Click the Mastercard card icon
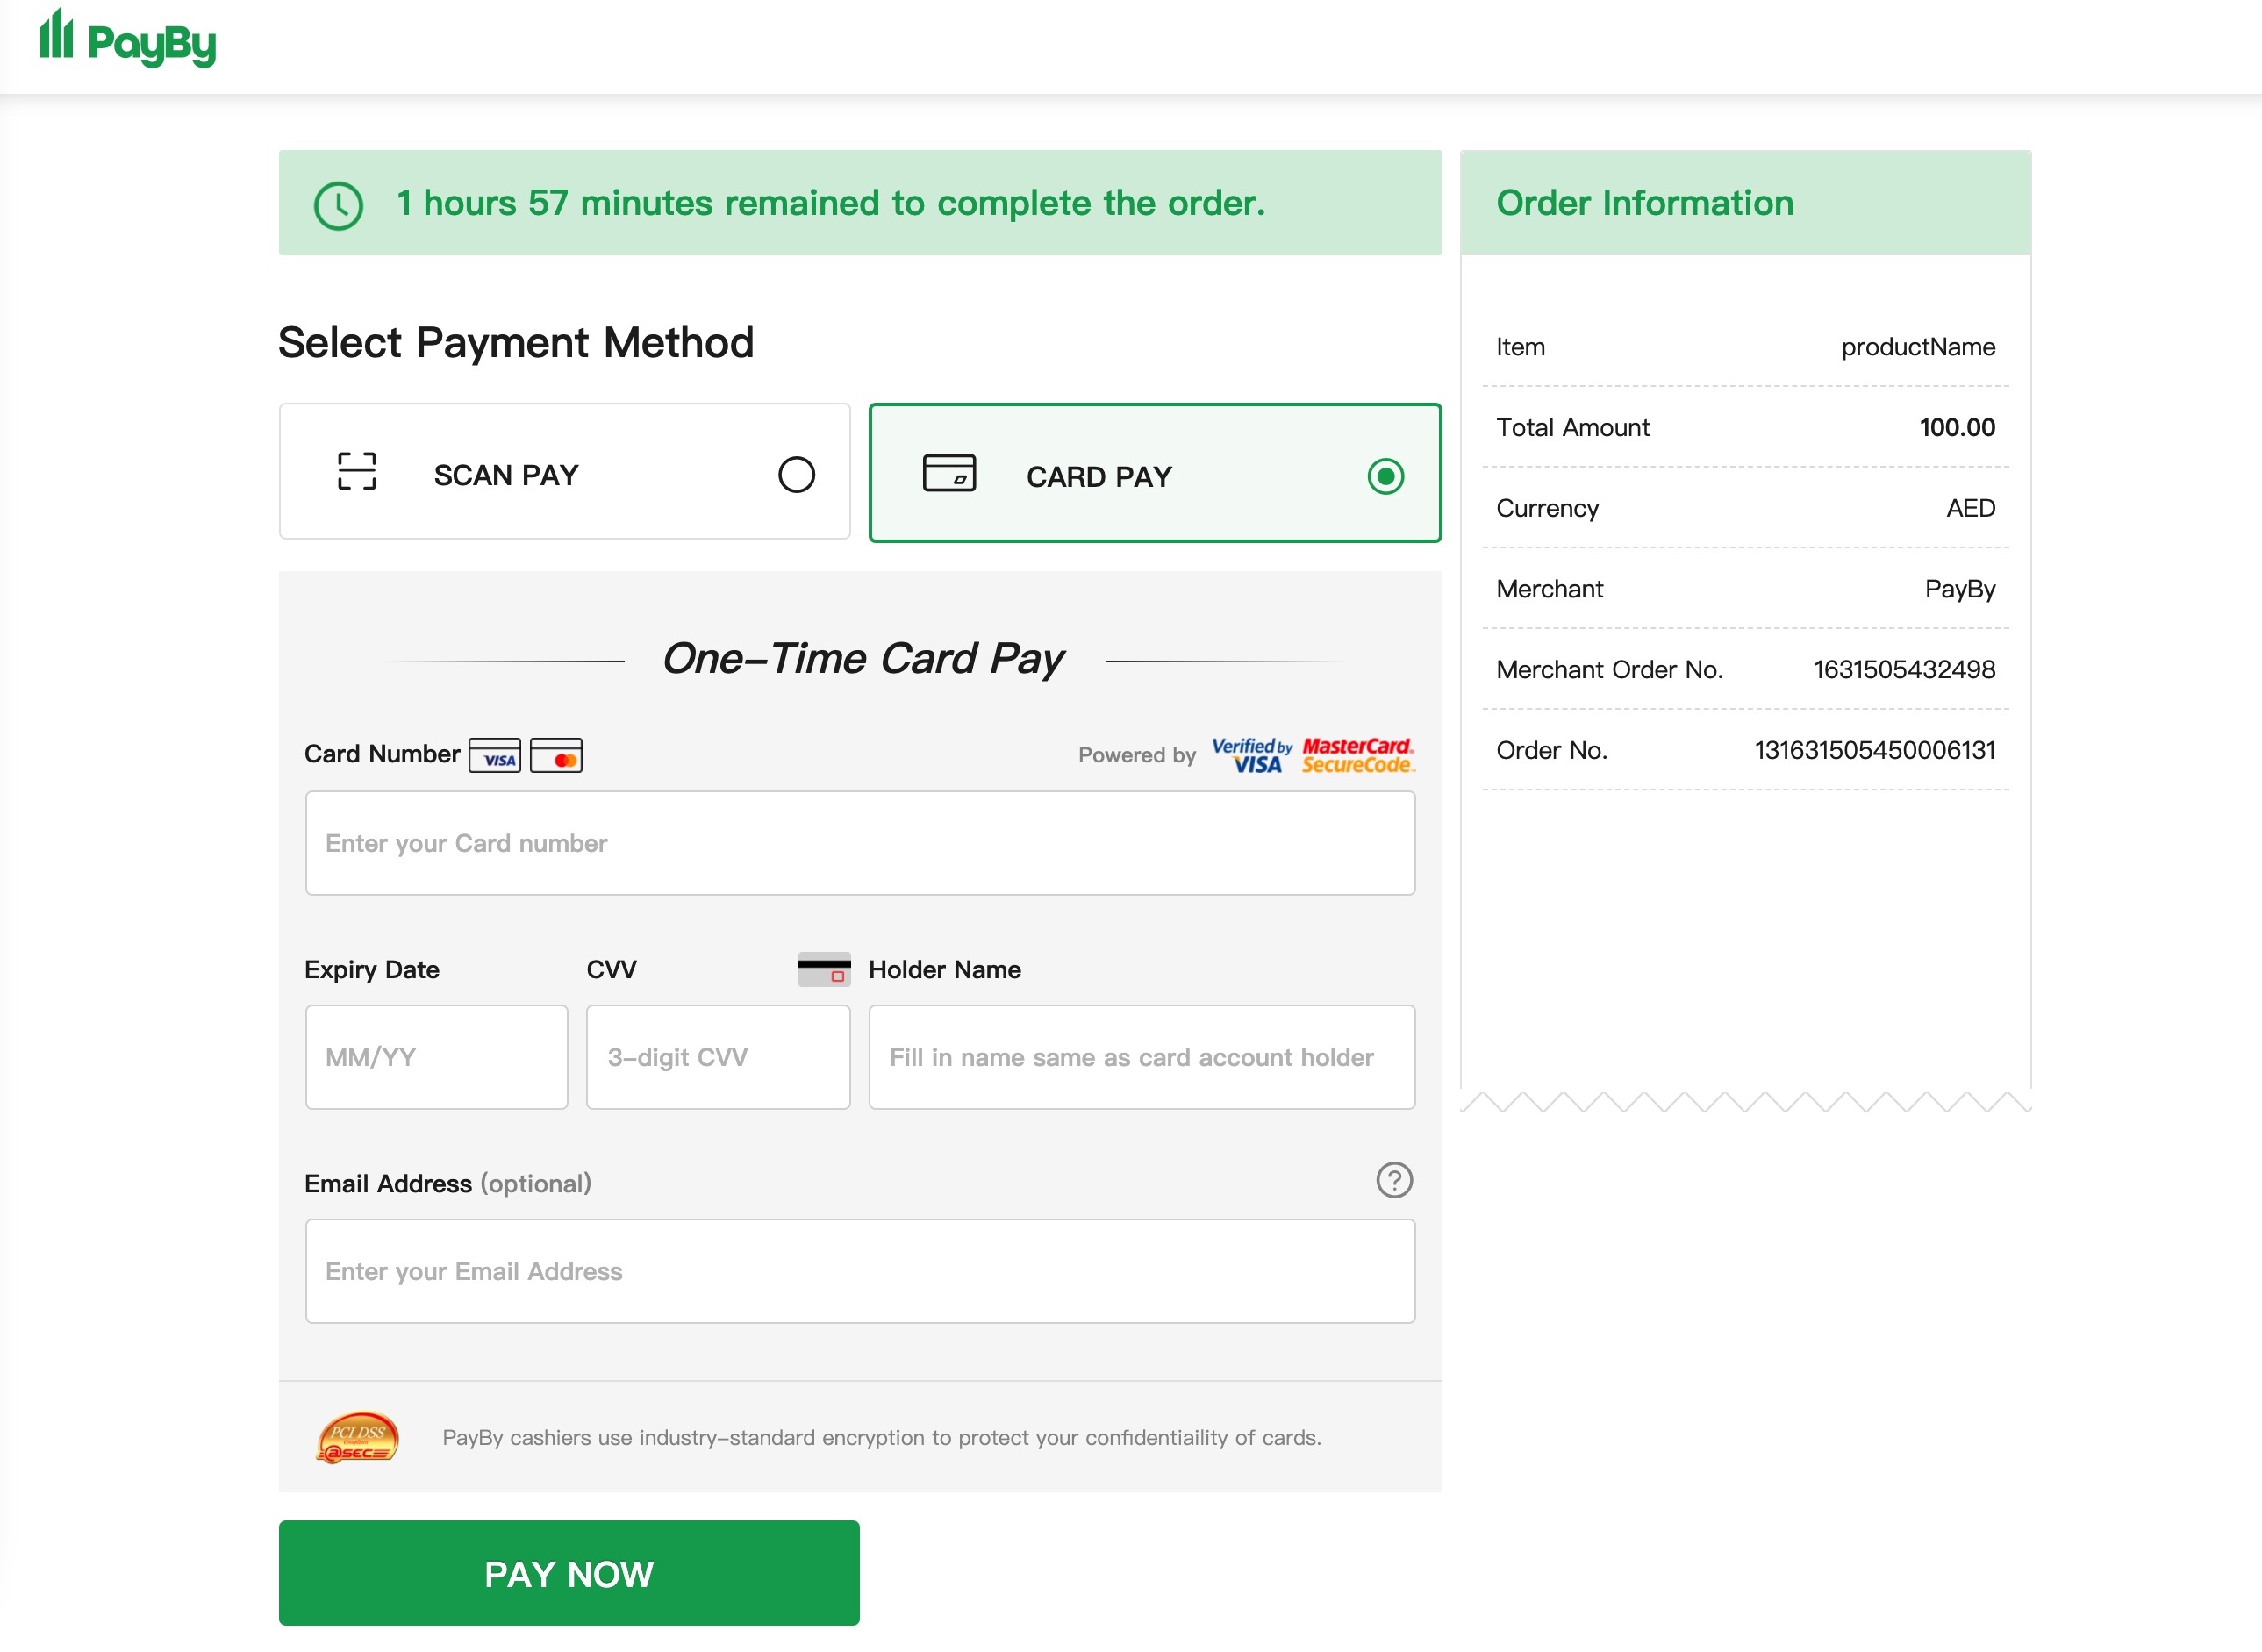The width and height of the screenshot is (2262, 1652). [x=556, y=756]
